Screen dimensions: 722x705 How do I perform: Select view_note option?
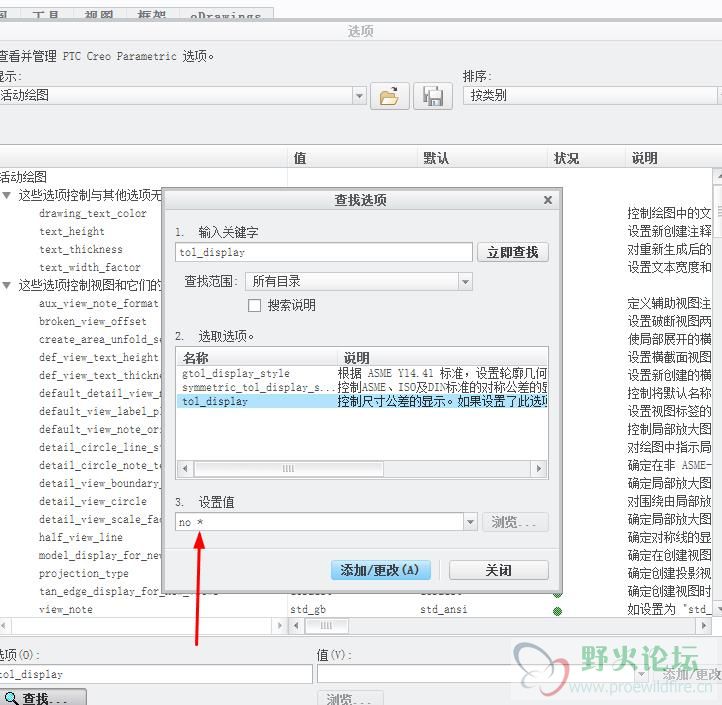tap(66, 609)
